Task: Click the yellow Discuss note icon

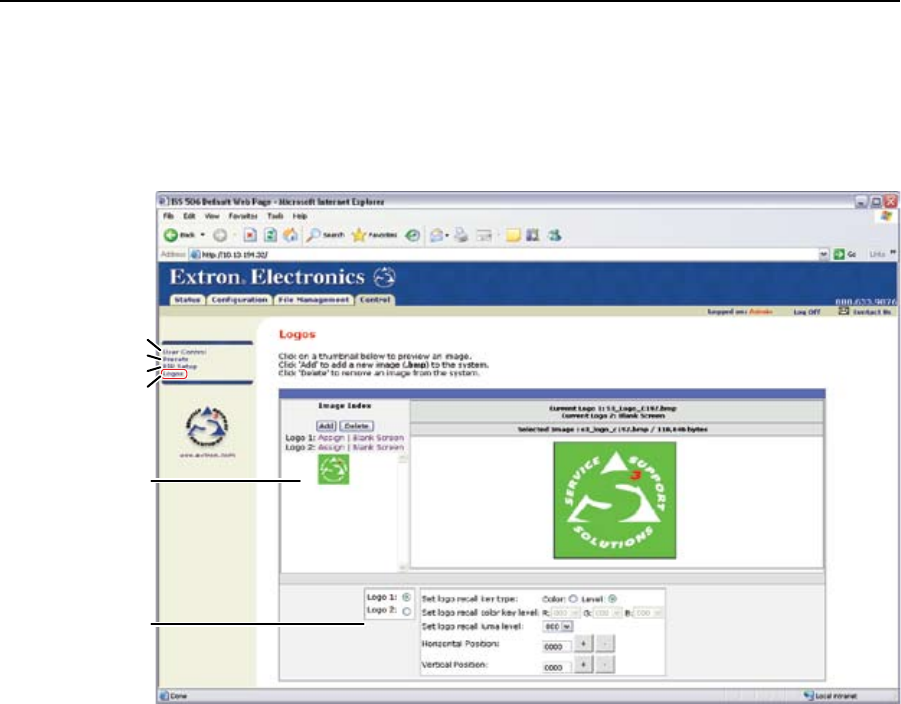Action: point(513,235)
